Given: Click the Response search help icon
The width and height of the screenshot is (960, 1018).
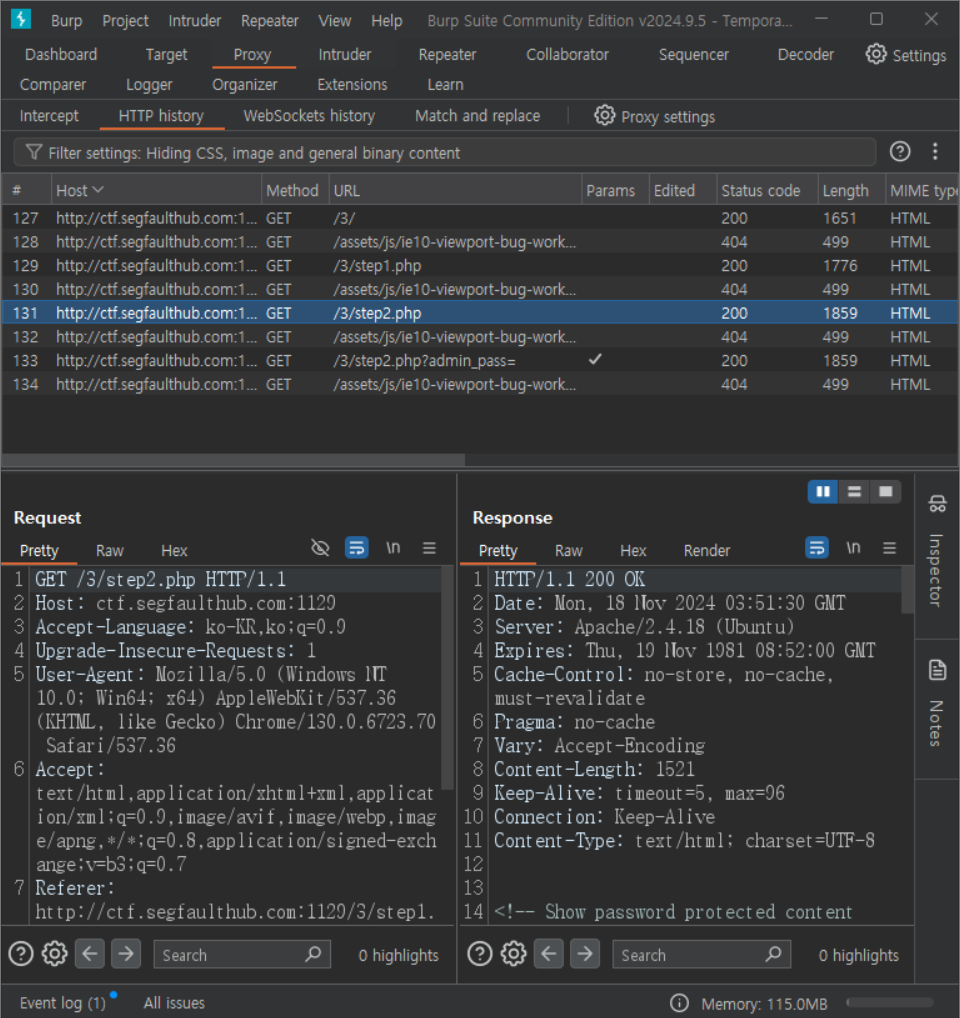Looking at the screenshot, I should tap(480, 954).
